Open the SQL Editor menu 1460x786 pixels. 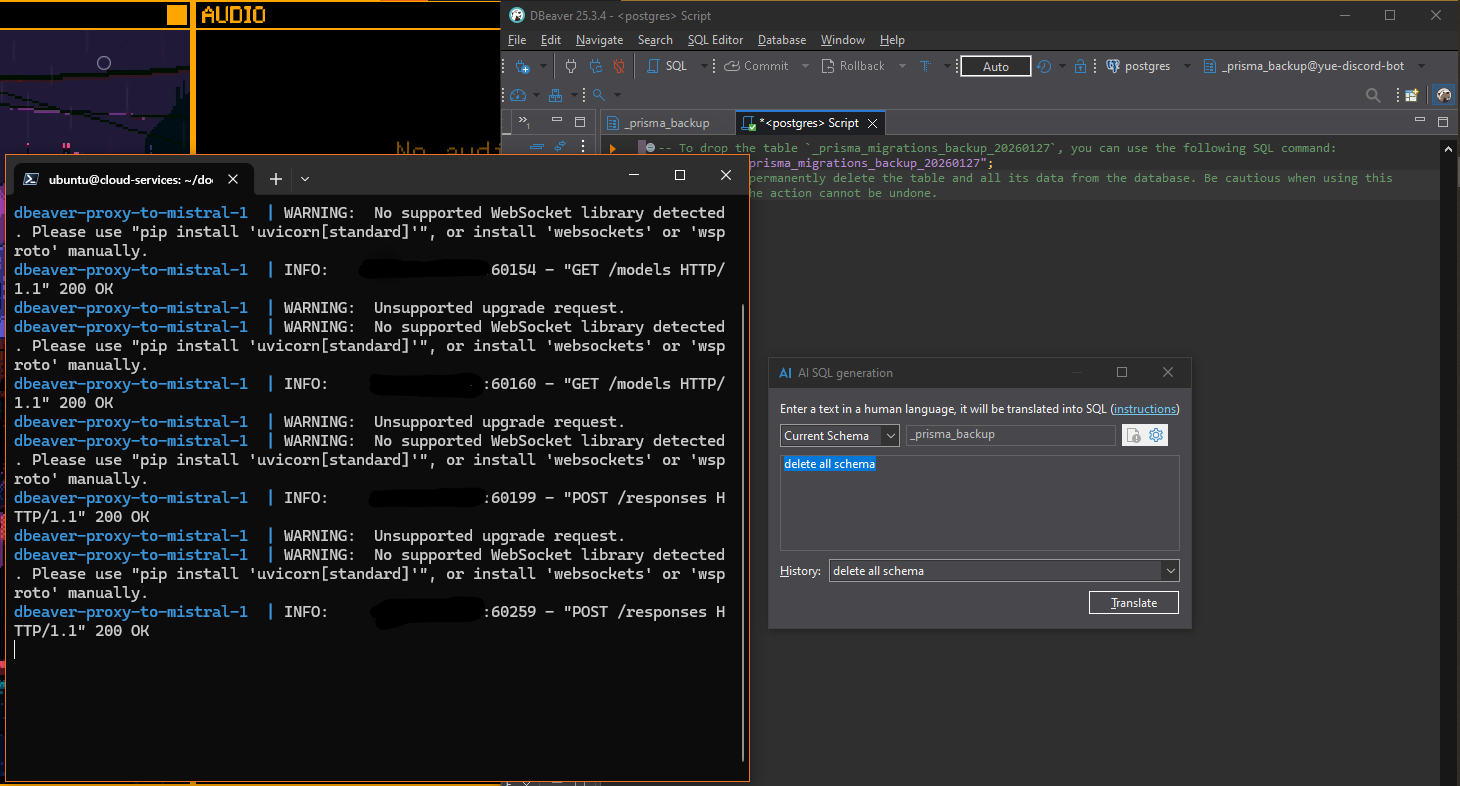pos(715,40)
